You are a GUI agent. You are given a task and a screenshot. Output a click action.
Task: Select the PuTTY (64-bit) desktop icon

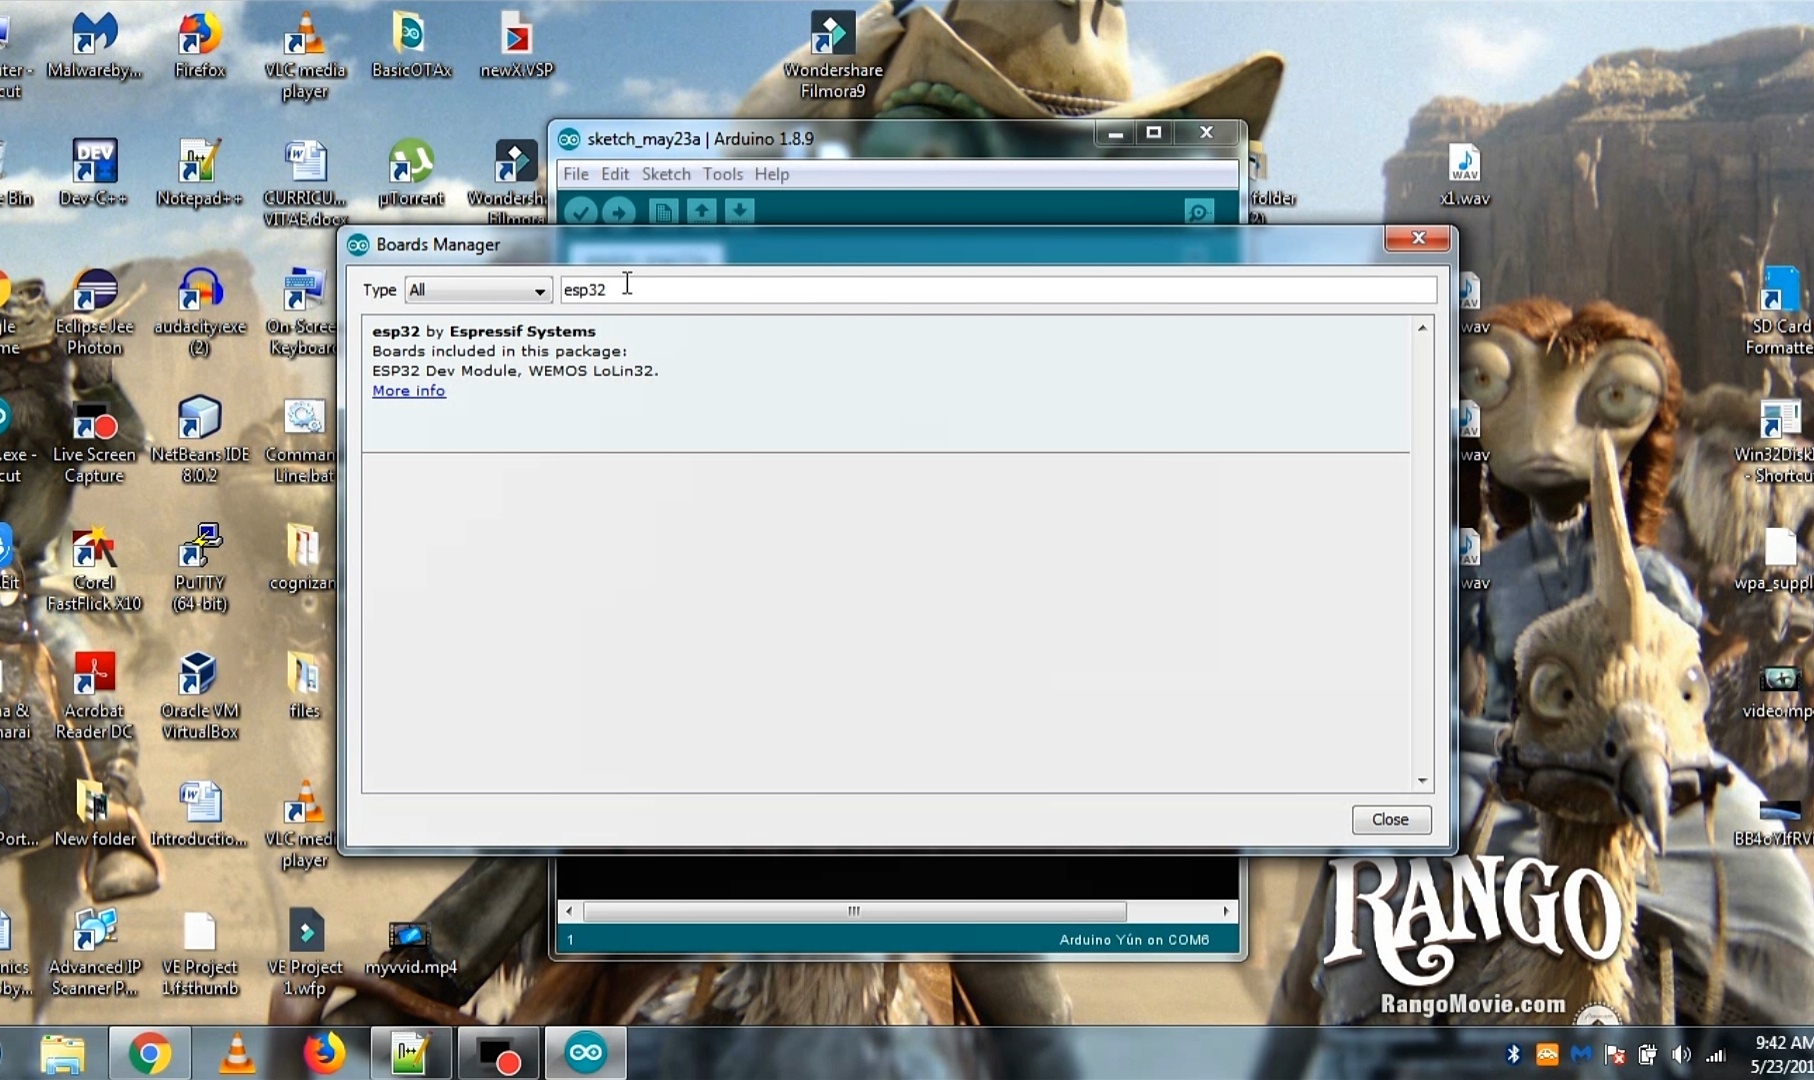[199, 569]
